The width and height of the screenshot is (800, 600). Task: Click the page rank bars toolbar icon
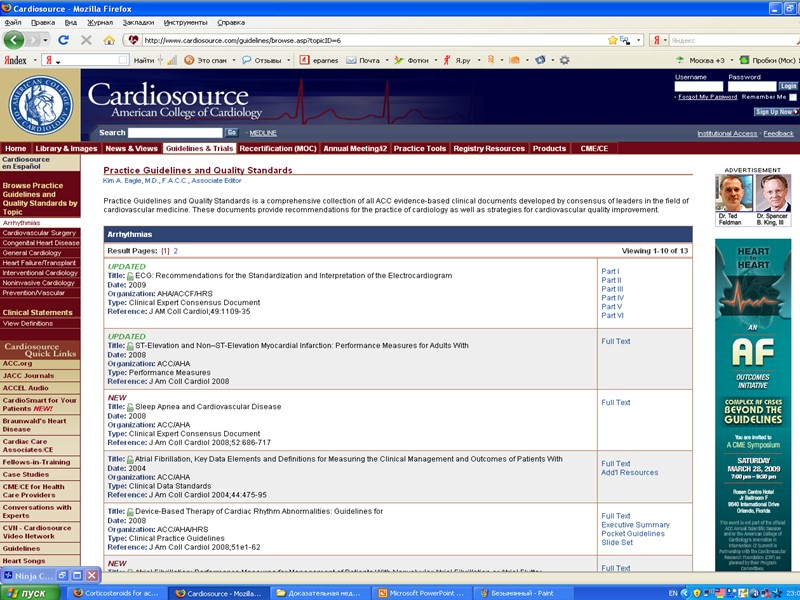172,60
